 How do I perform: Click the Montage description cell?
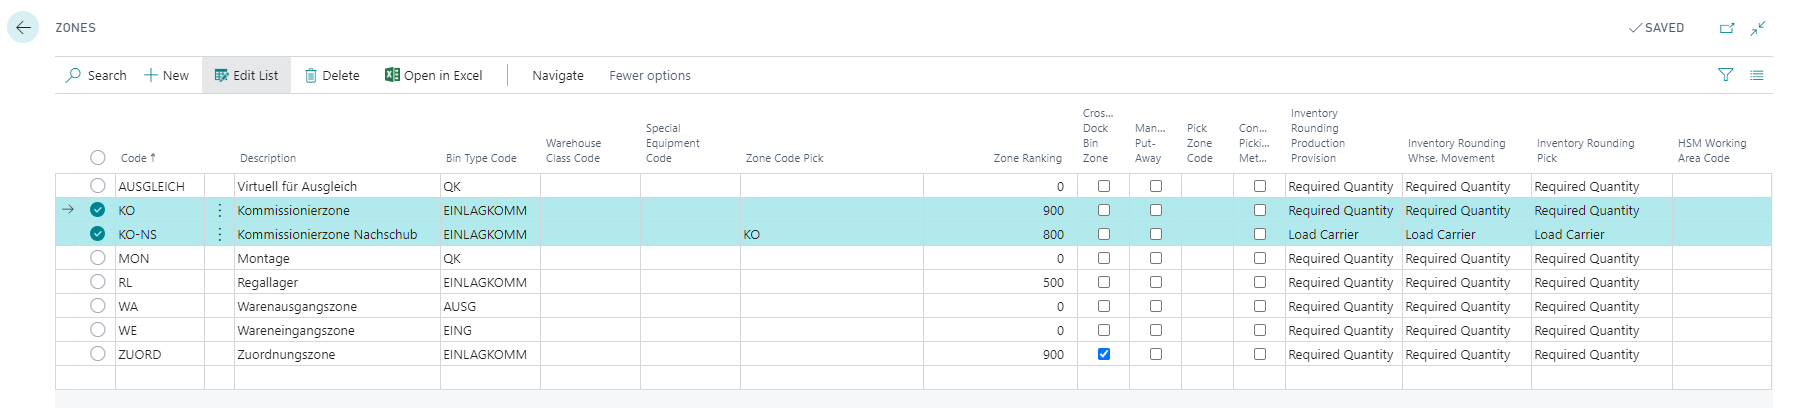click(x=337, y=258)
